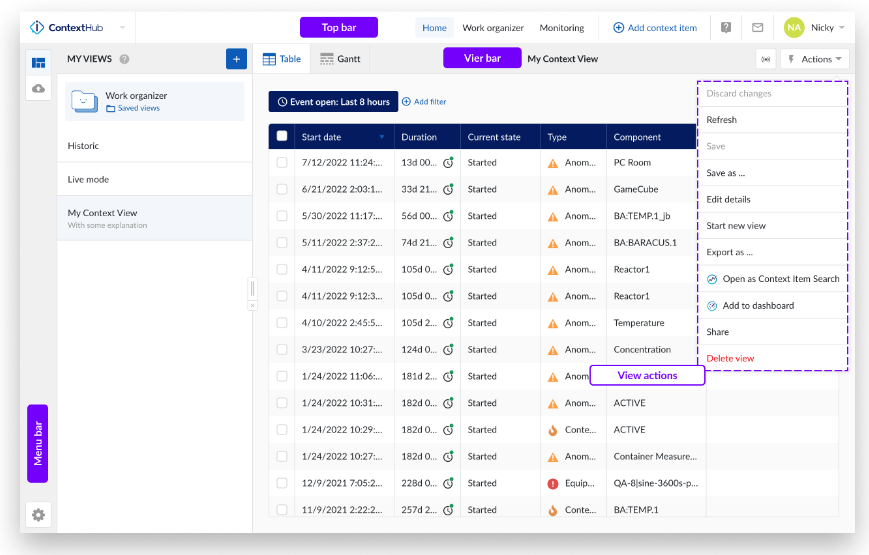This screenshot has height=555, width=869.
Task: Select 'Export as ...' from actions menu
Action: pos(729,252)
